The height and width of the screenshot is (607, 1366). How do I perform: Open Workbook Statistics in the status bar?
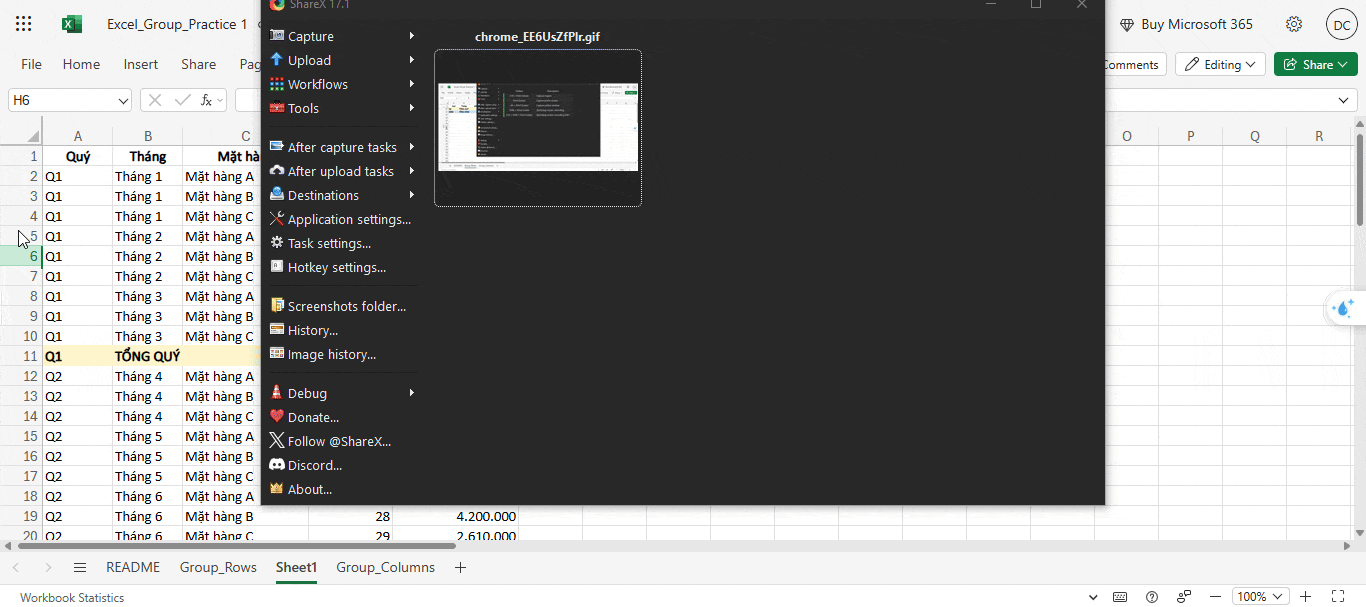(72, 597)
